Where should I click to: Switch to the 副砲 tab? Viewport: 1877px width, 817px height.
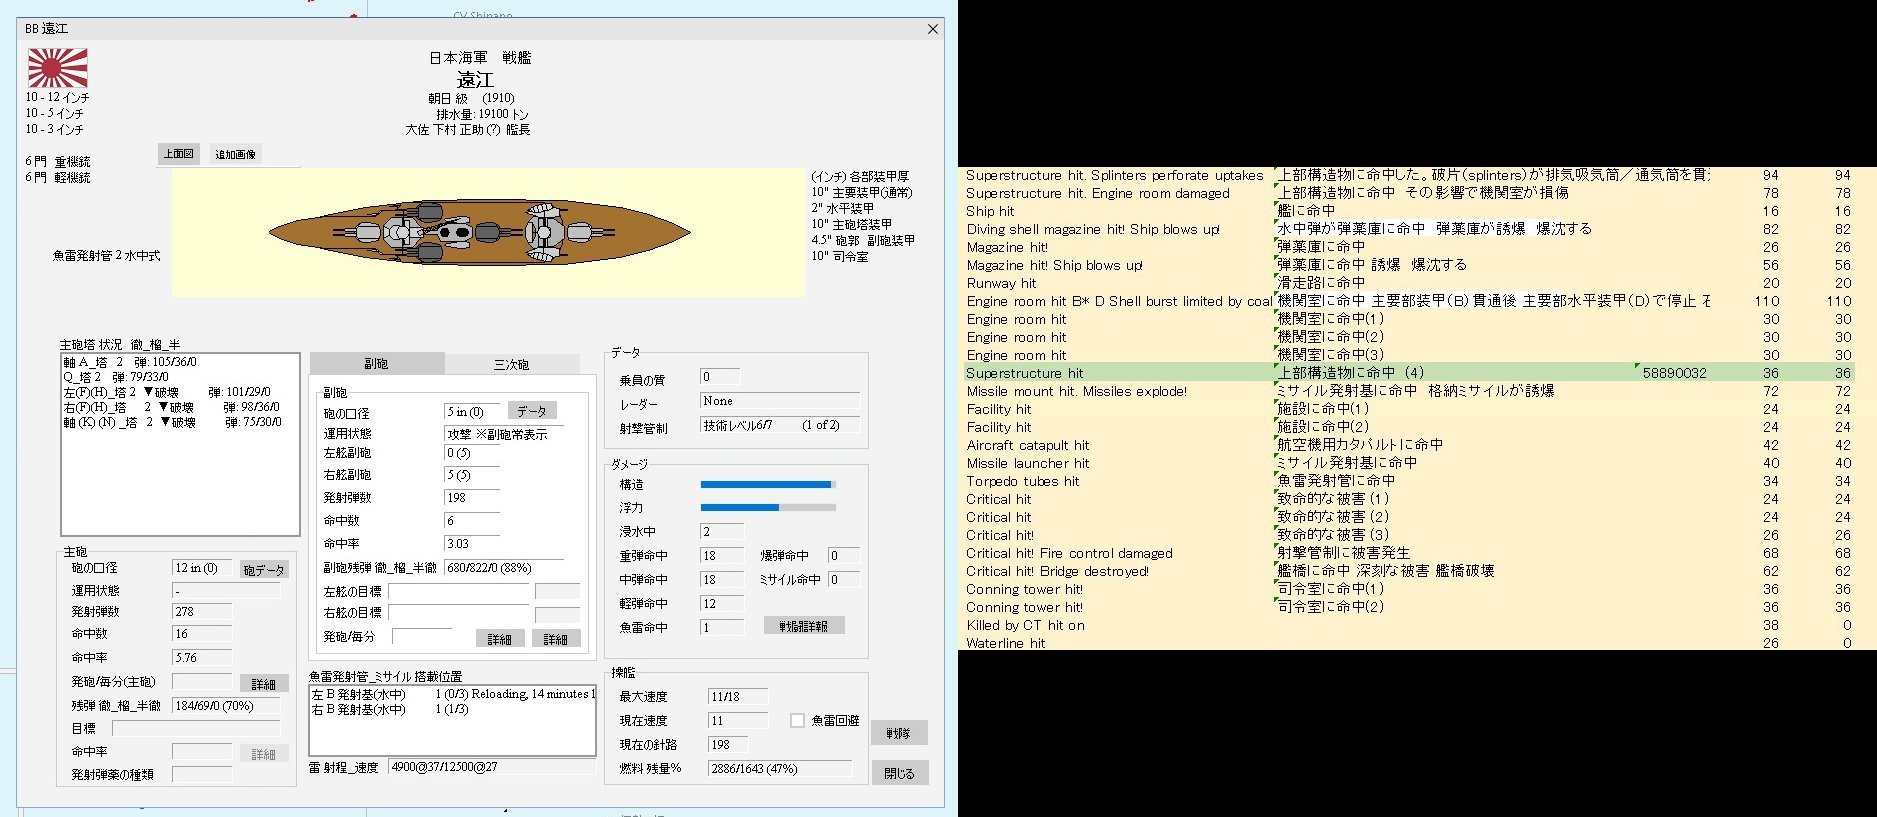click(x=376, y=364)
